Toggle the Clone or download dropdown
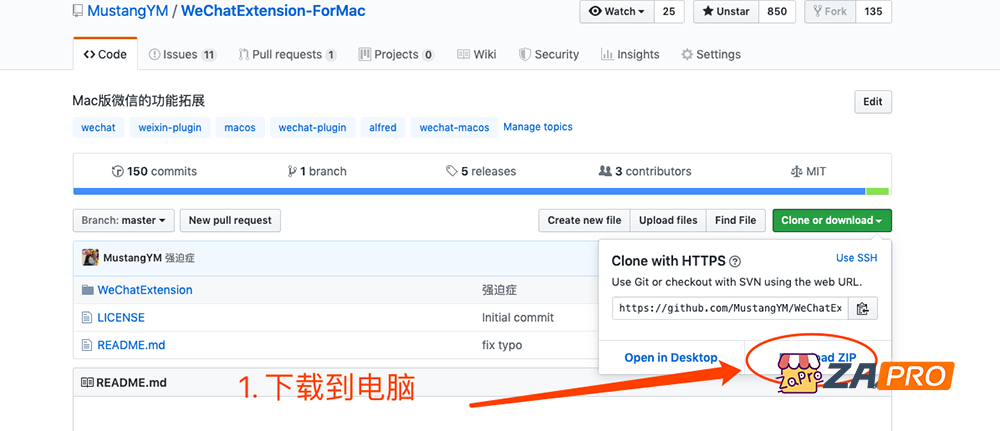 [832, 221]
